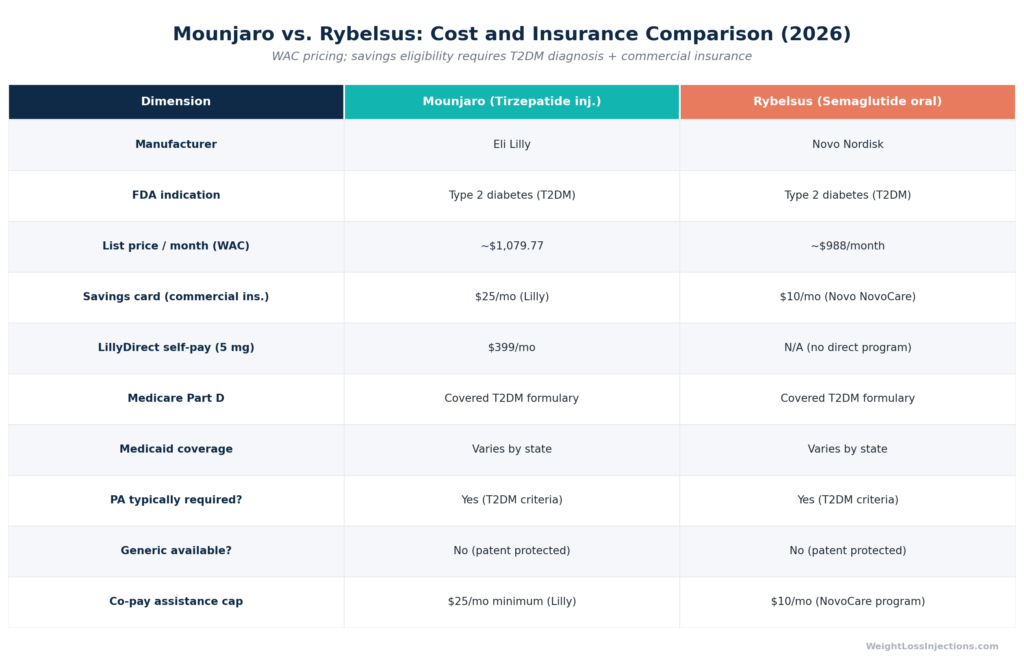Select the 'Mounjaro (Tirzepatide inj.)' column header
Screen dimensions: 1024x659
pos(511,101)
